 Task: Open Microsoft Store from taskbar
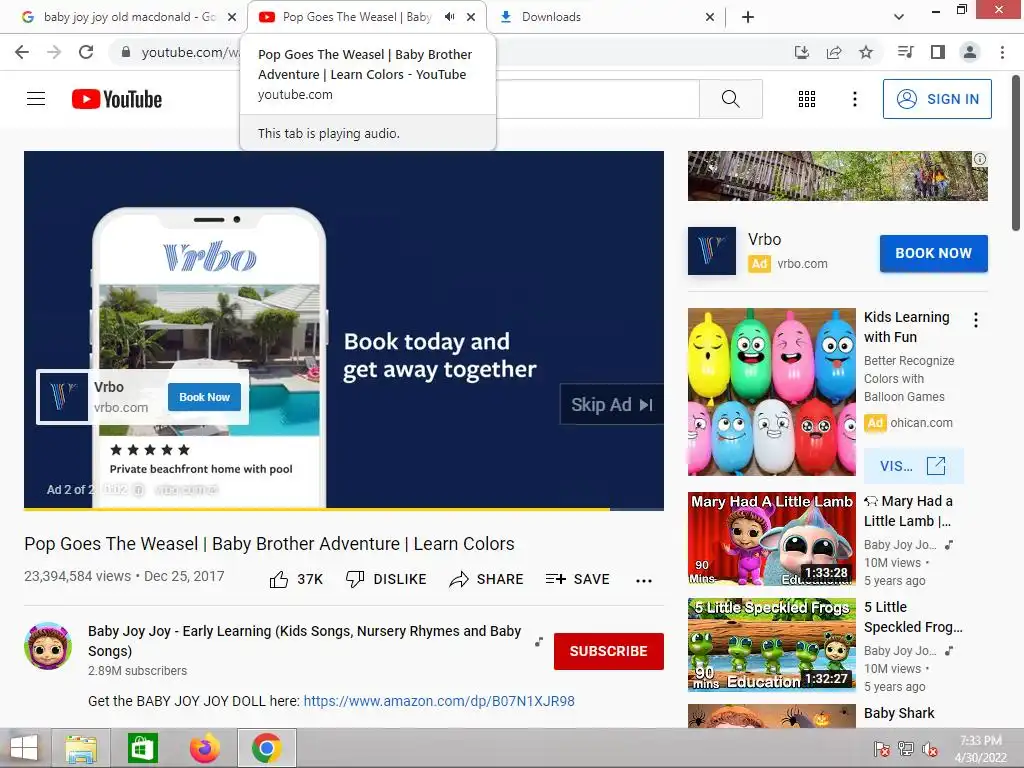pos(142,748)
